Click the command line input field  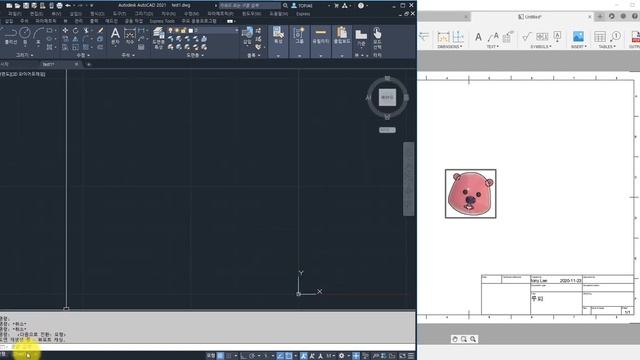click(208, 347)
